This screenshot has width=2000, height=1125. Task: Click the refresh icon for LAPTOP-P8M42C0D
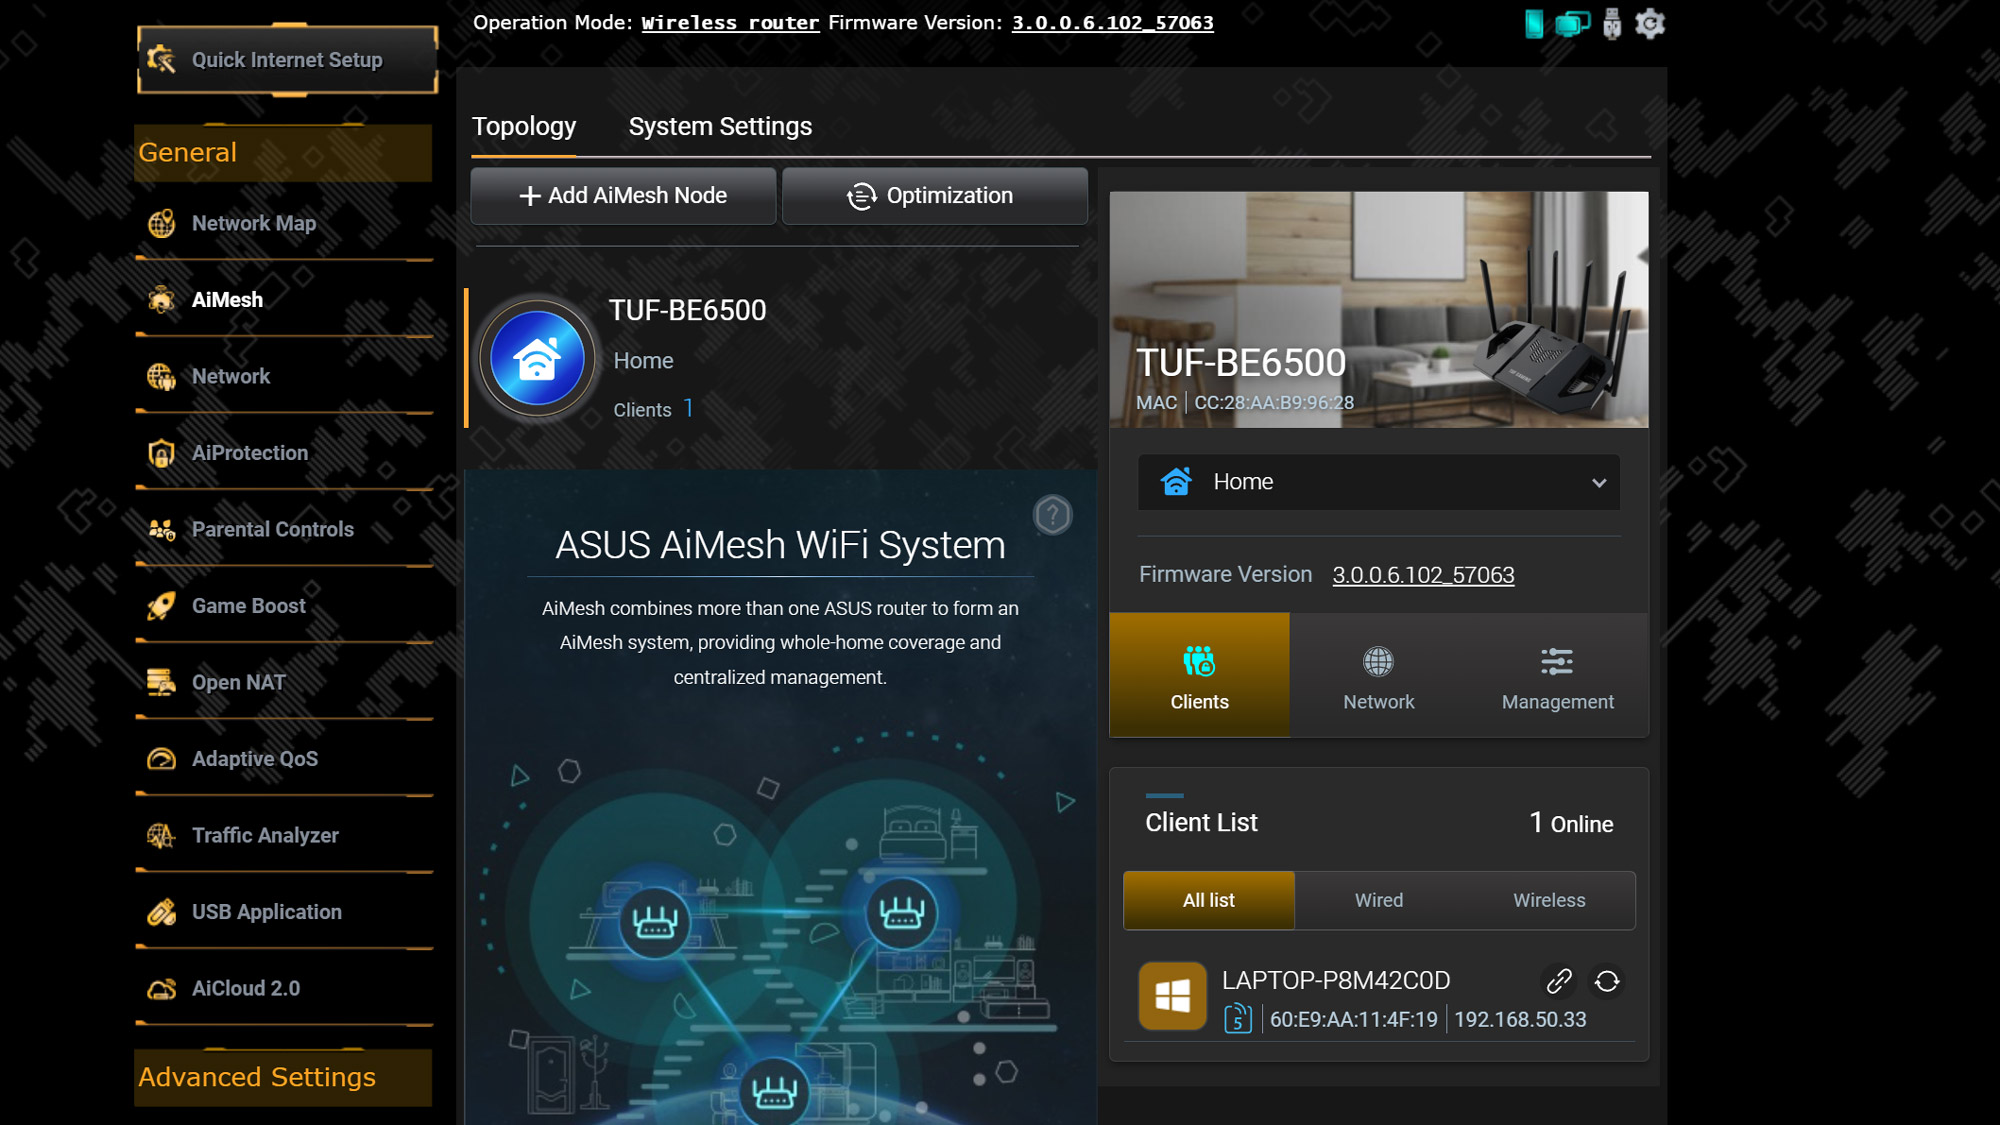(1607, 981)
